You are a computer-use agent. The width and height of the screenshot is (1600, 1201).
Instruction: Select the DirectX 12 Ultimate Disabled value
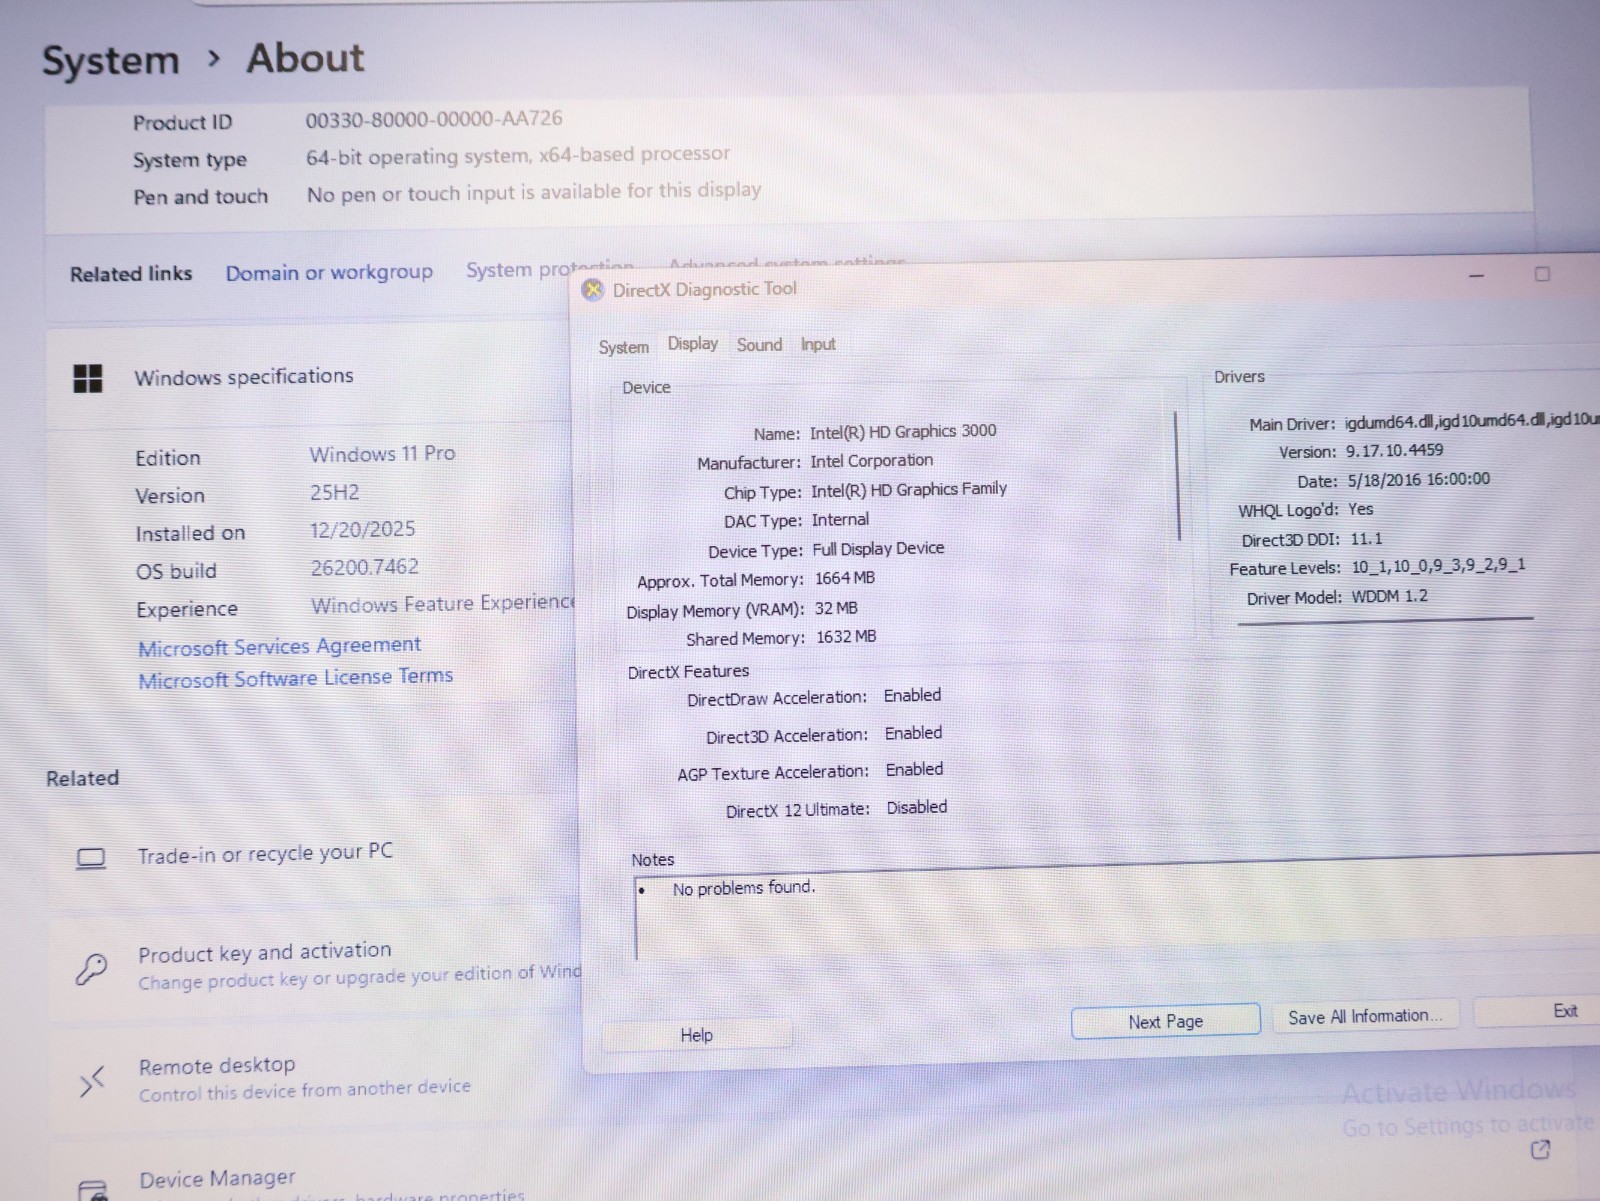[916, 807]
